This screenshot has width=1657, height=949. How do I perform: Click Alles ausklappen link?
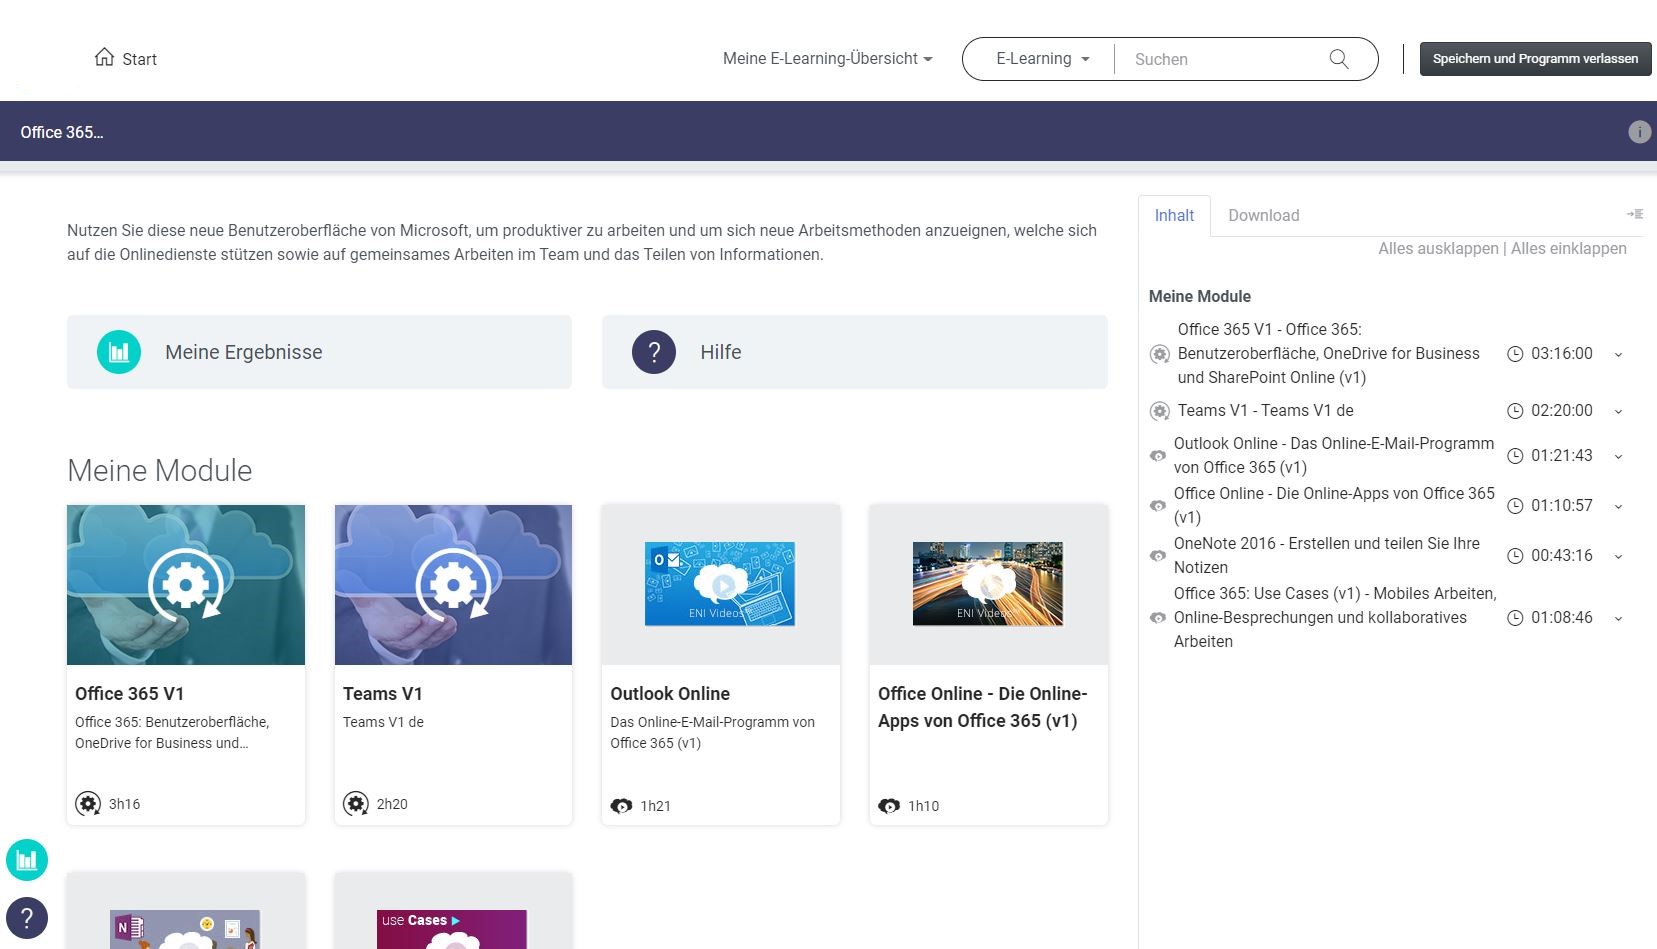tap(1438, 248)
